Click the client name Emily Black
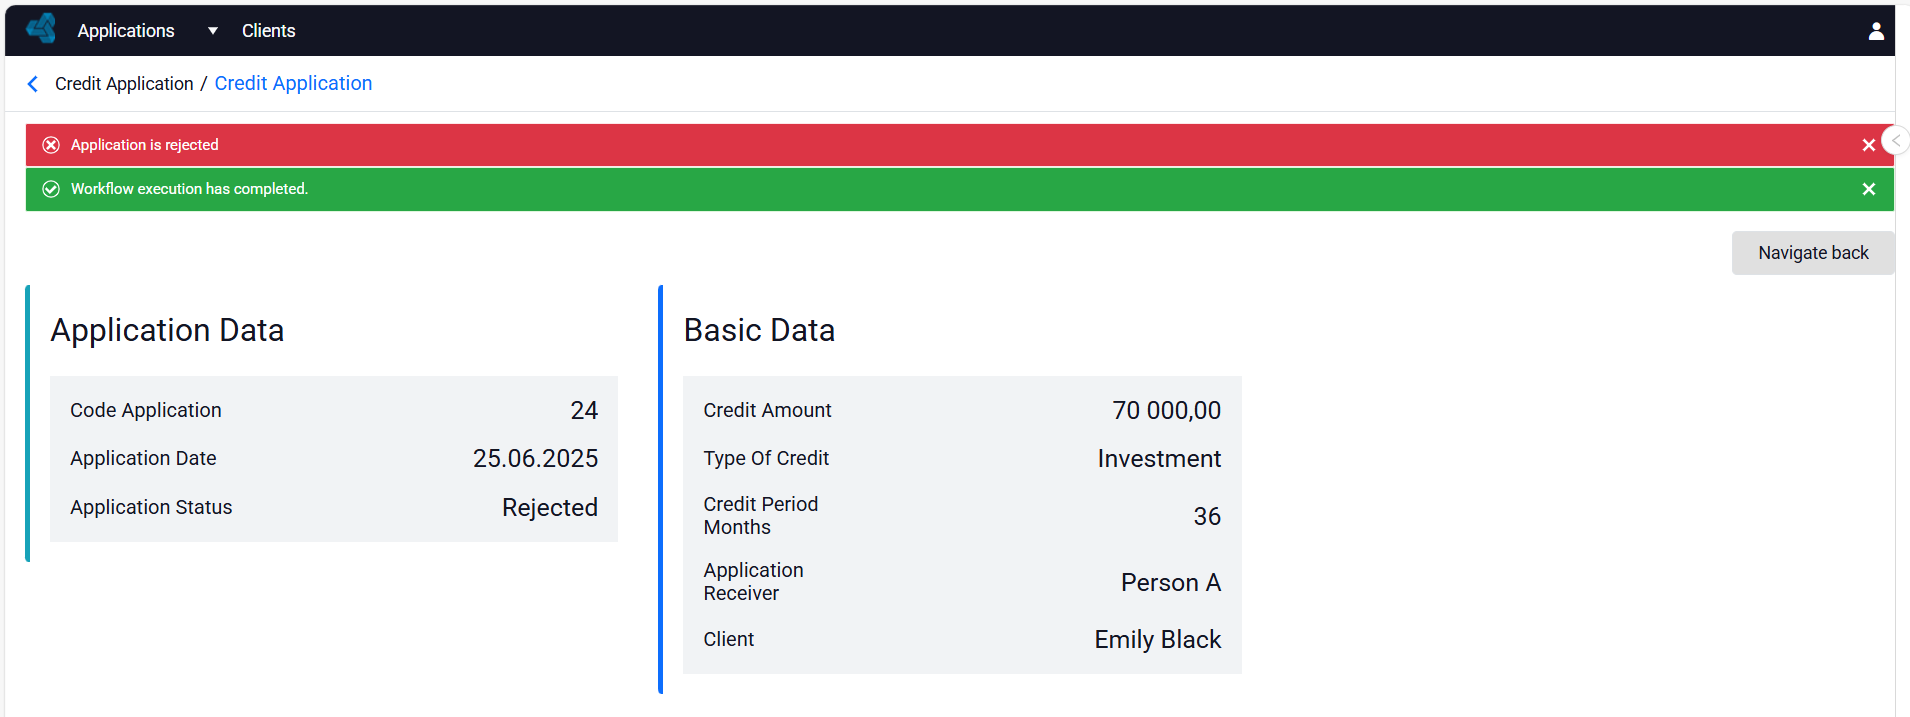Viewport: 1910px width, 717px height. 1157,639
